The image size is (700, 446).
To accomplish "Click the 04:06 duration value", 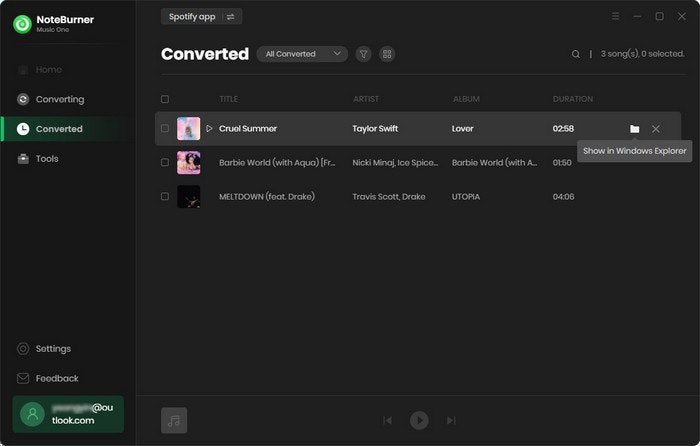I will tap(563, 196).
